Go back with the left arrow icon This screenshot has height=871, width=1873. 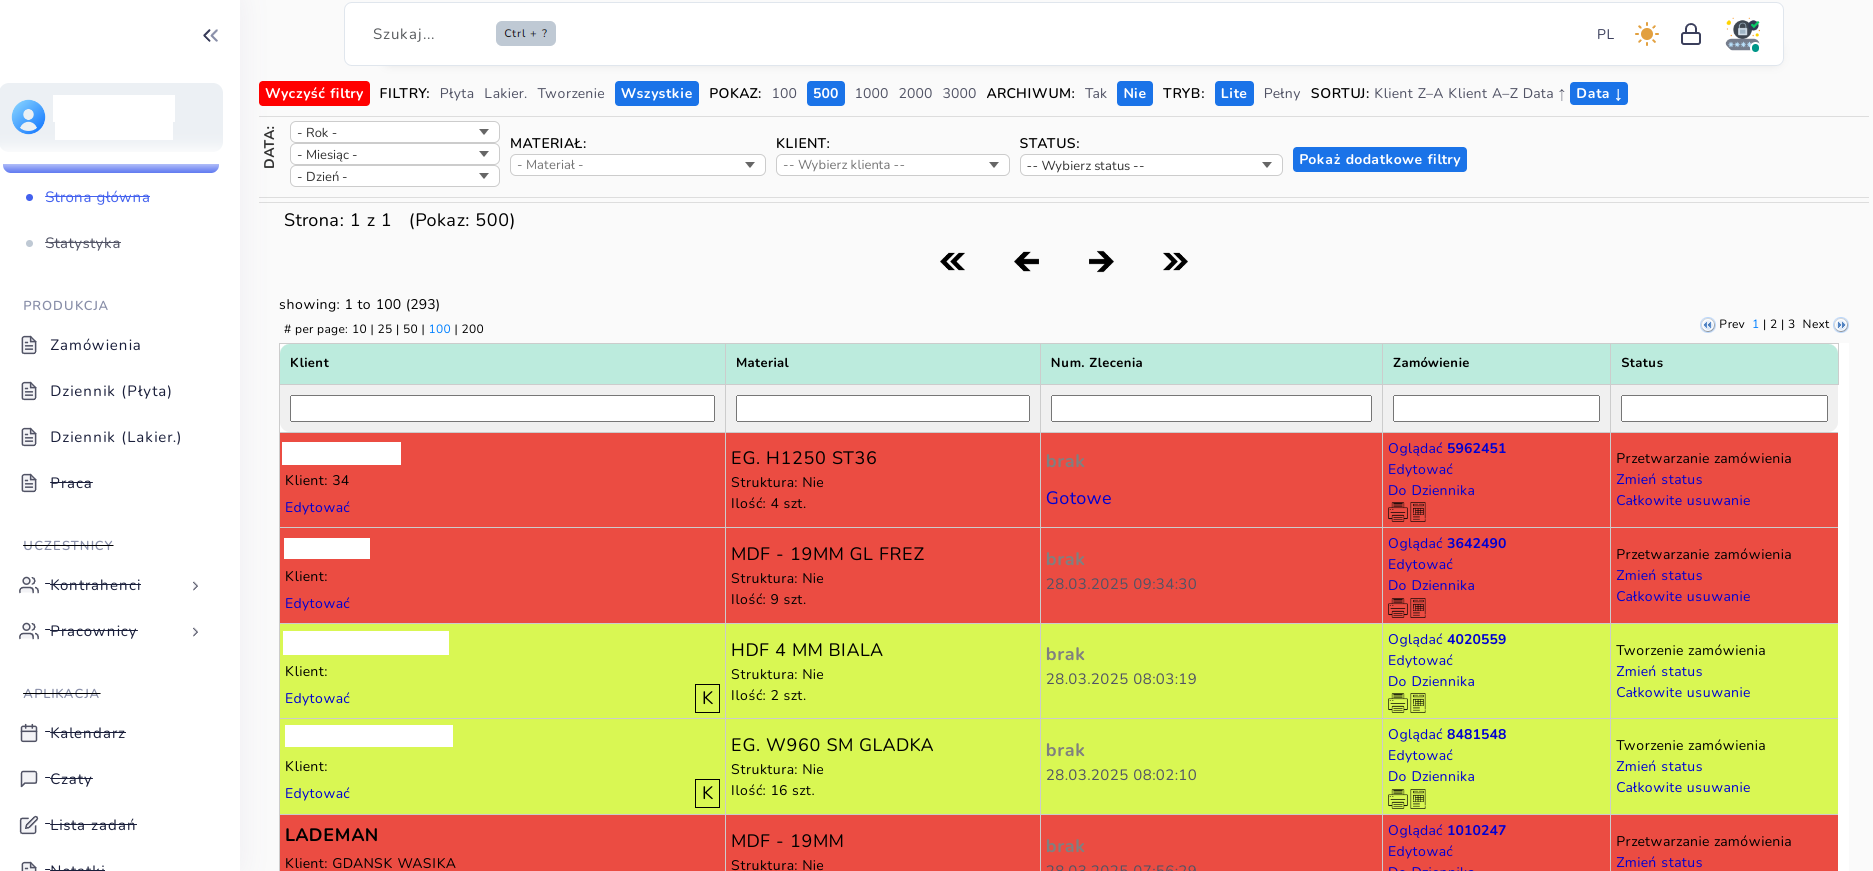(1027, 262)
